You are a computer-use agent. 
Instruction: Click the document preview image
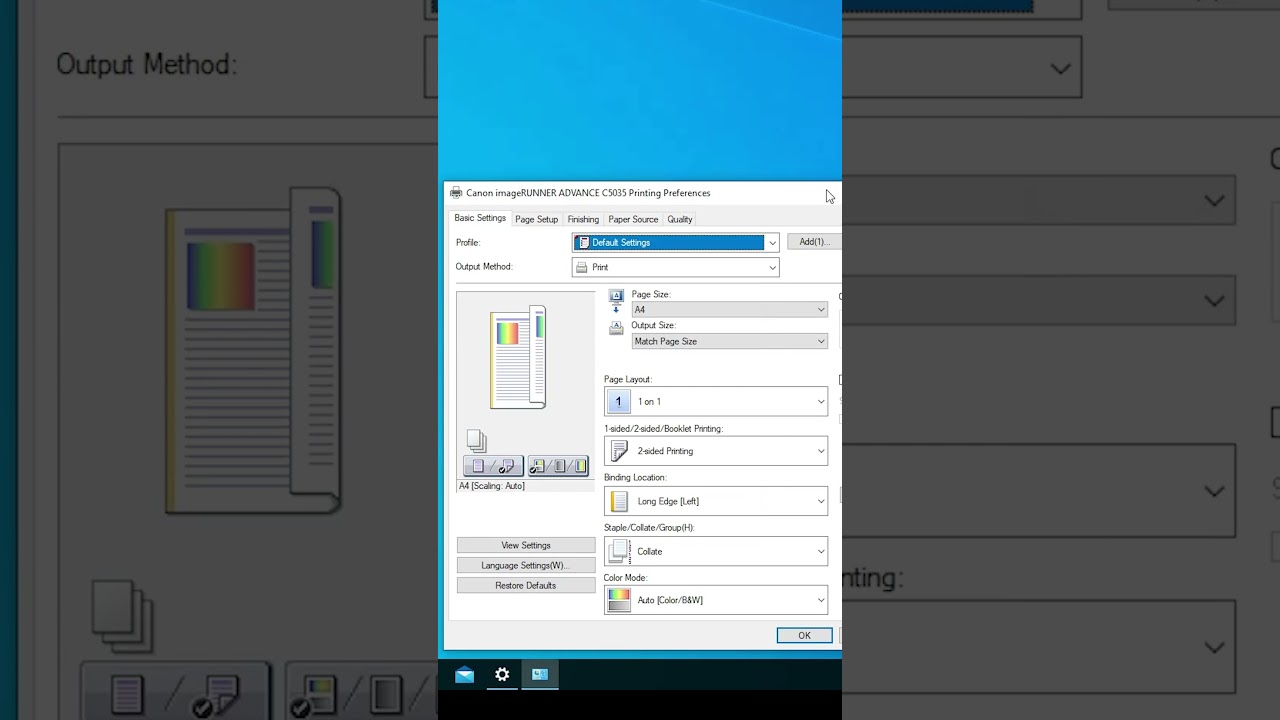[x=518, y=358]
